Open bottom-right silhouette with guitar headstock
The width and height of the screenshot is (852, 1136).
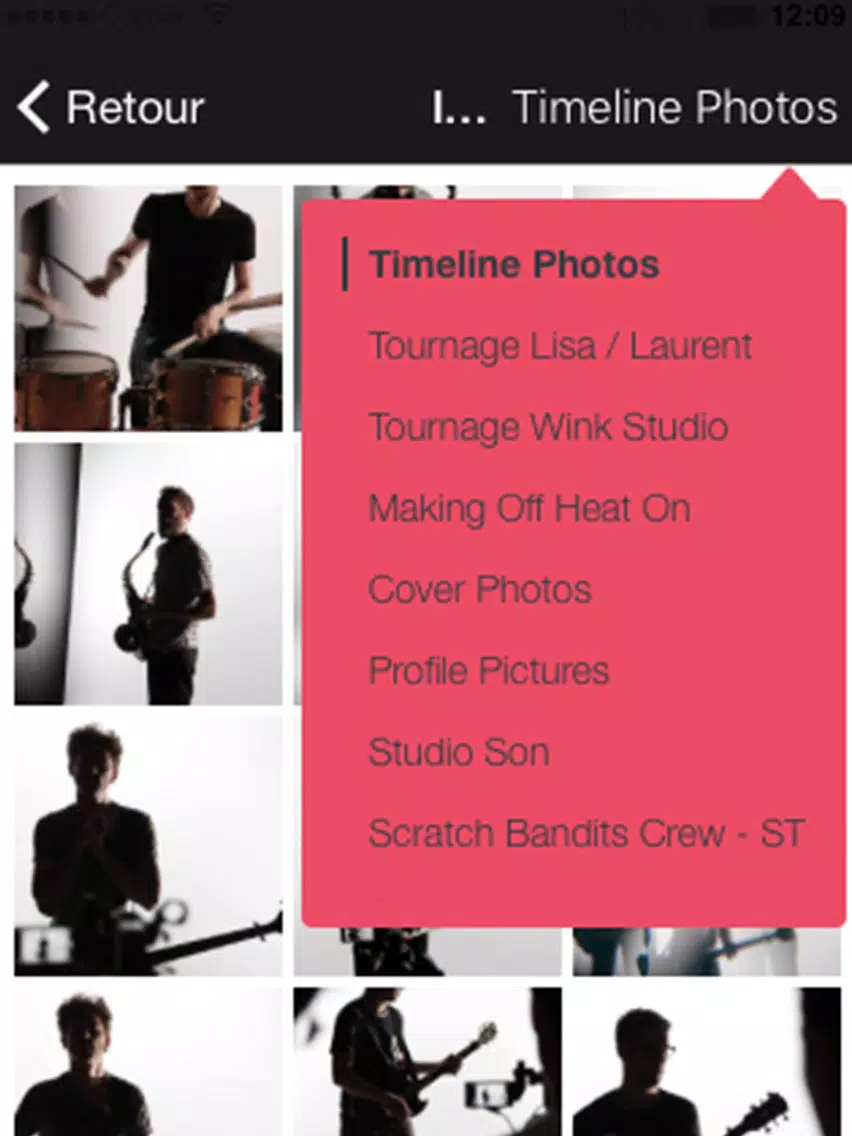(x=707, y=1061)
